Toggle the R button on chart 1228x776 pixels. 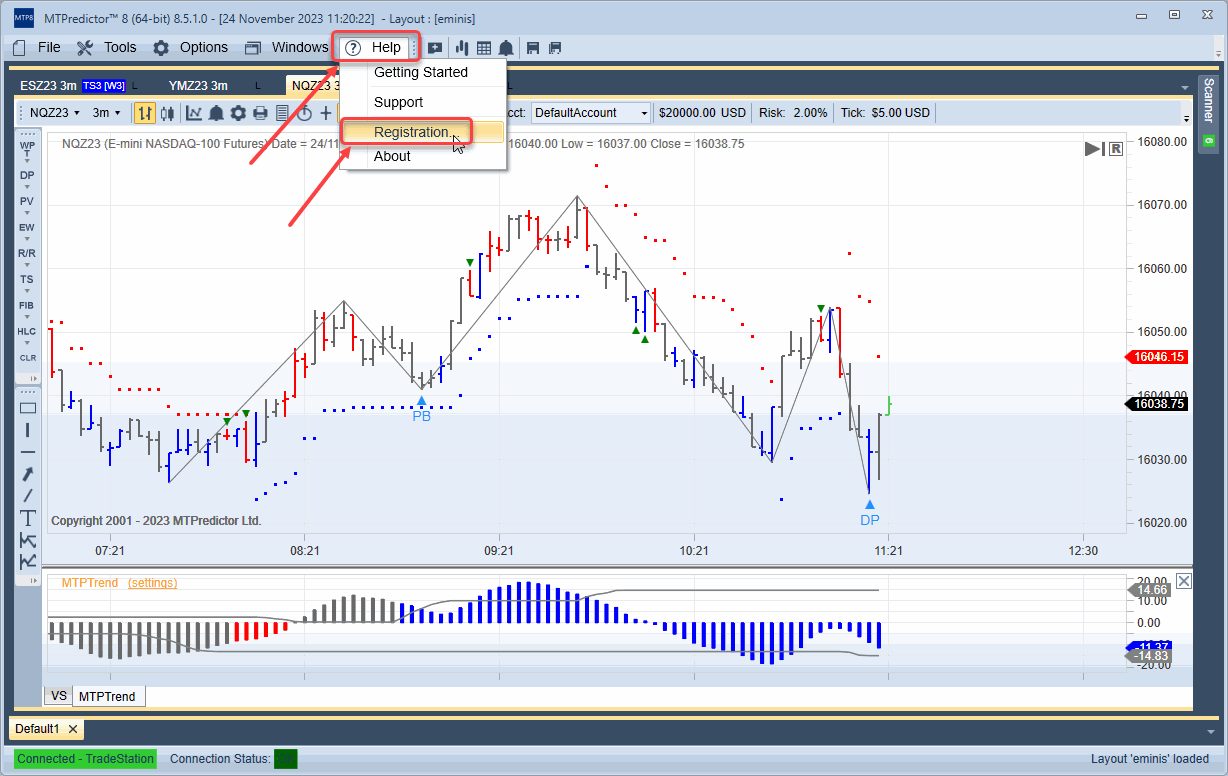tap(1116, 149)
